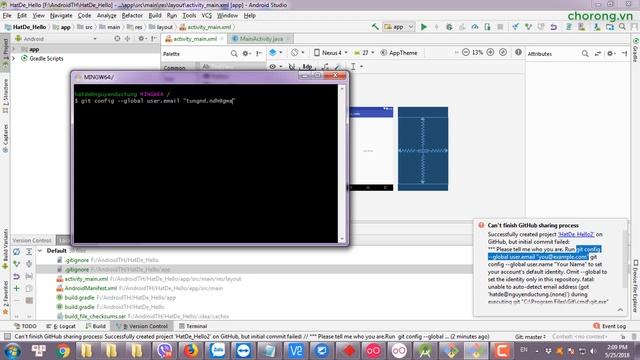The height and width of the screenshot is (360, 640).
Task: Open Android project view dropdown
Action: coord(56,39)
